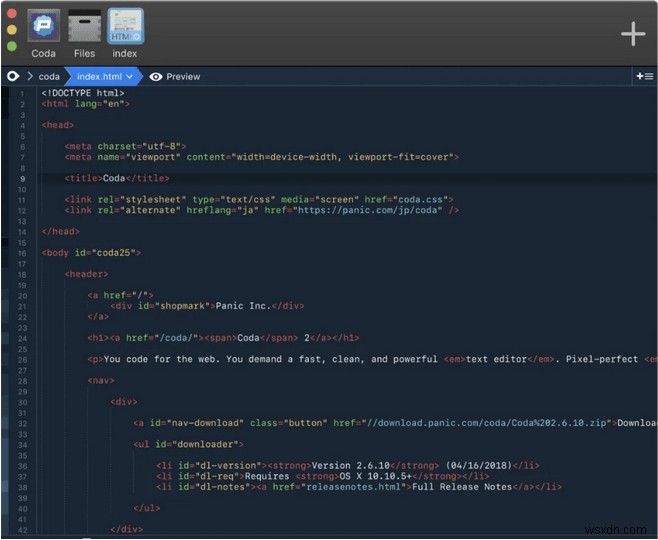This screenshot has height=540, width=658.
Task: Switch to the Files tab icon
Action: point(84,27)
